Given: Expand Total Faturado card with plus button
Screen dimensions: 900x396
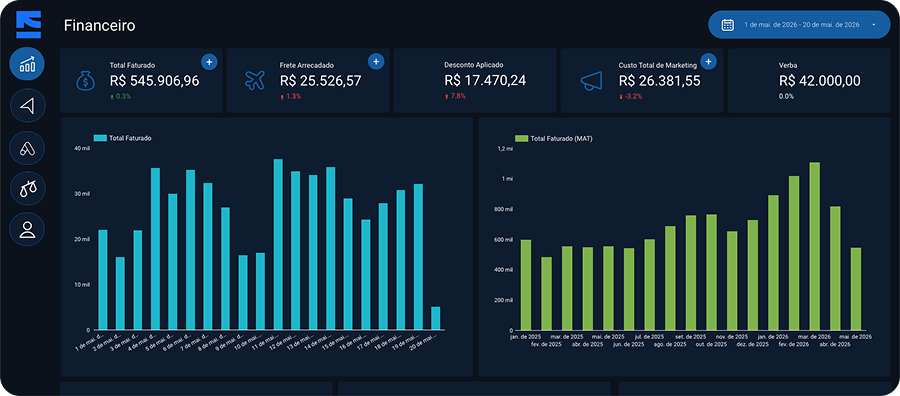Looking at the screenshot, I should (209, 61).
